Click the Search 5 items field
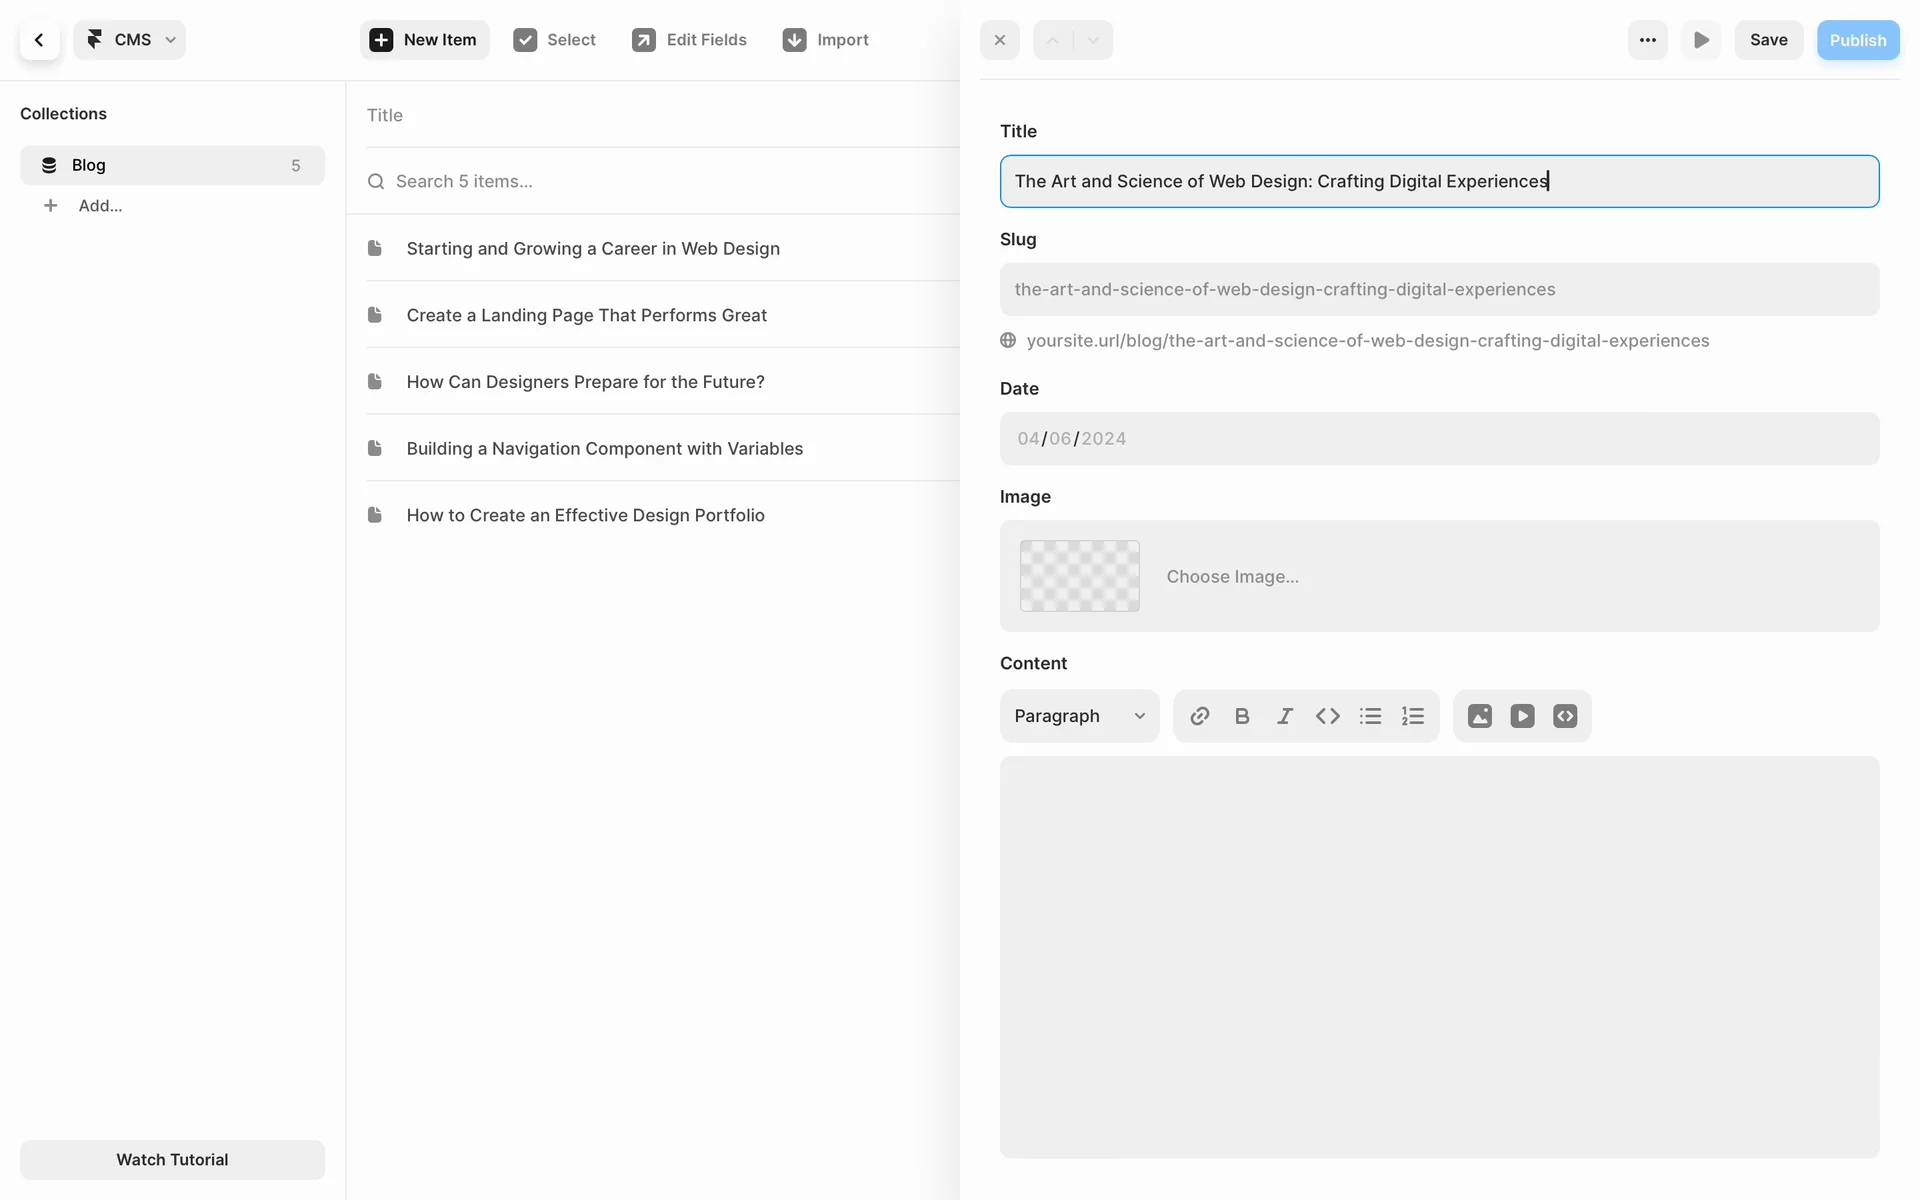This screenshot has height=1200, width=1920. pos(660,181)
